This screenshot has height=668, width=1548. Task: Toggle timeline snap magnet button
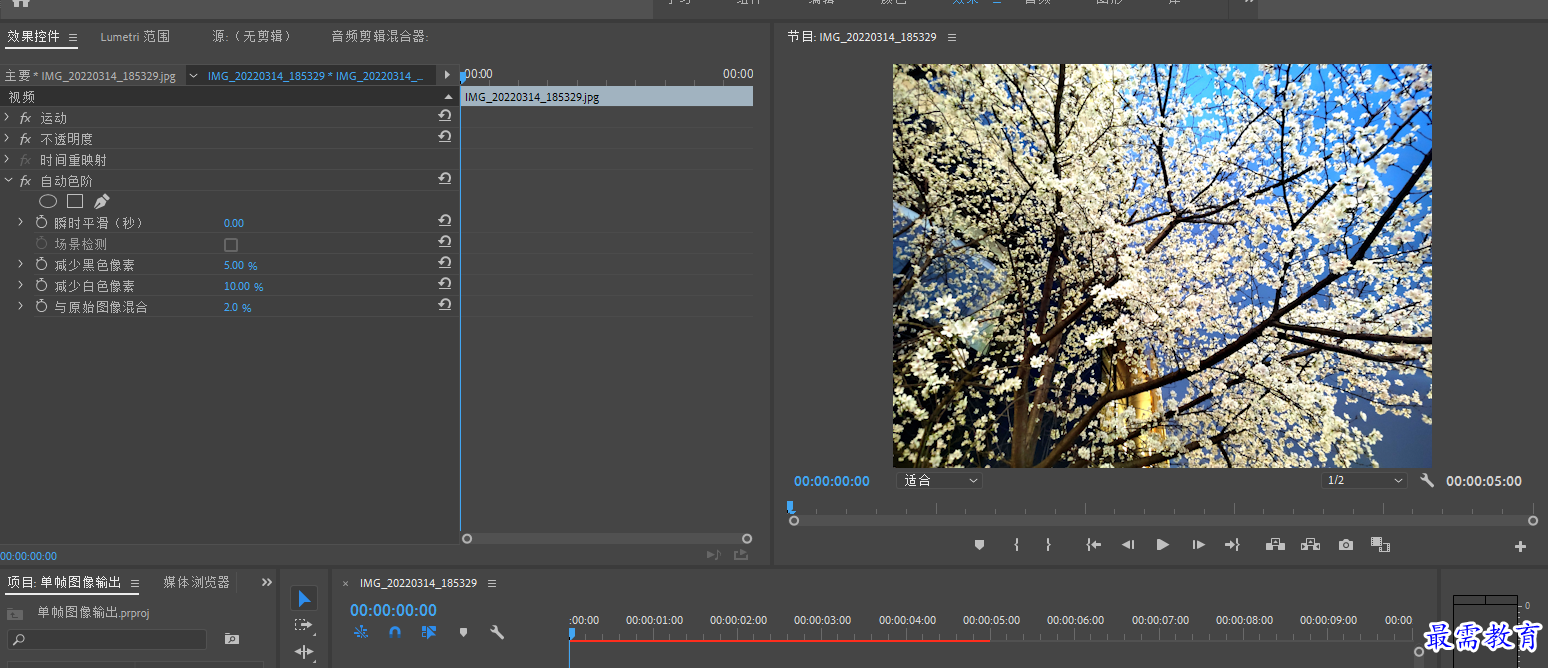(395, 632)
